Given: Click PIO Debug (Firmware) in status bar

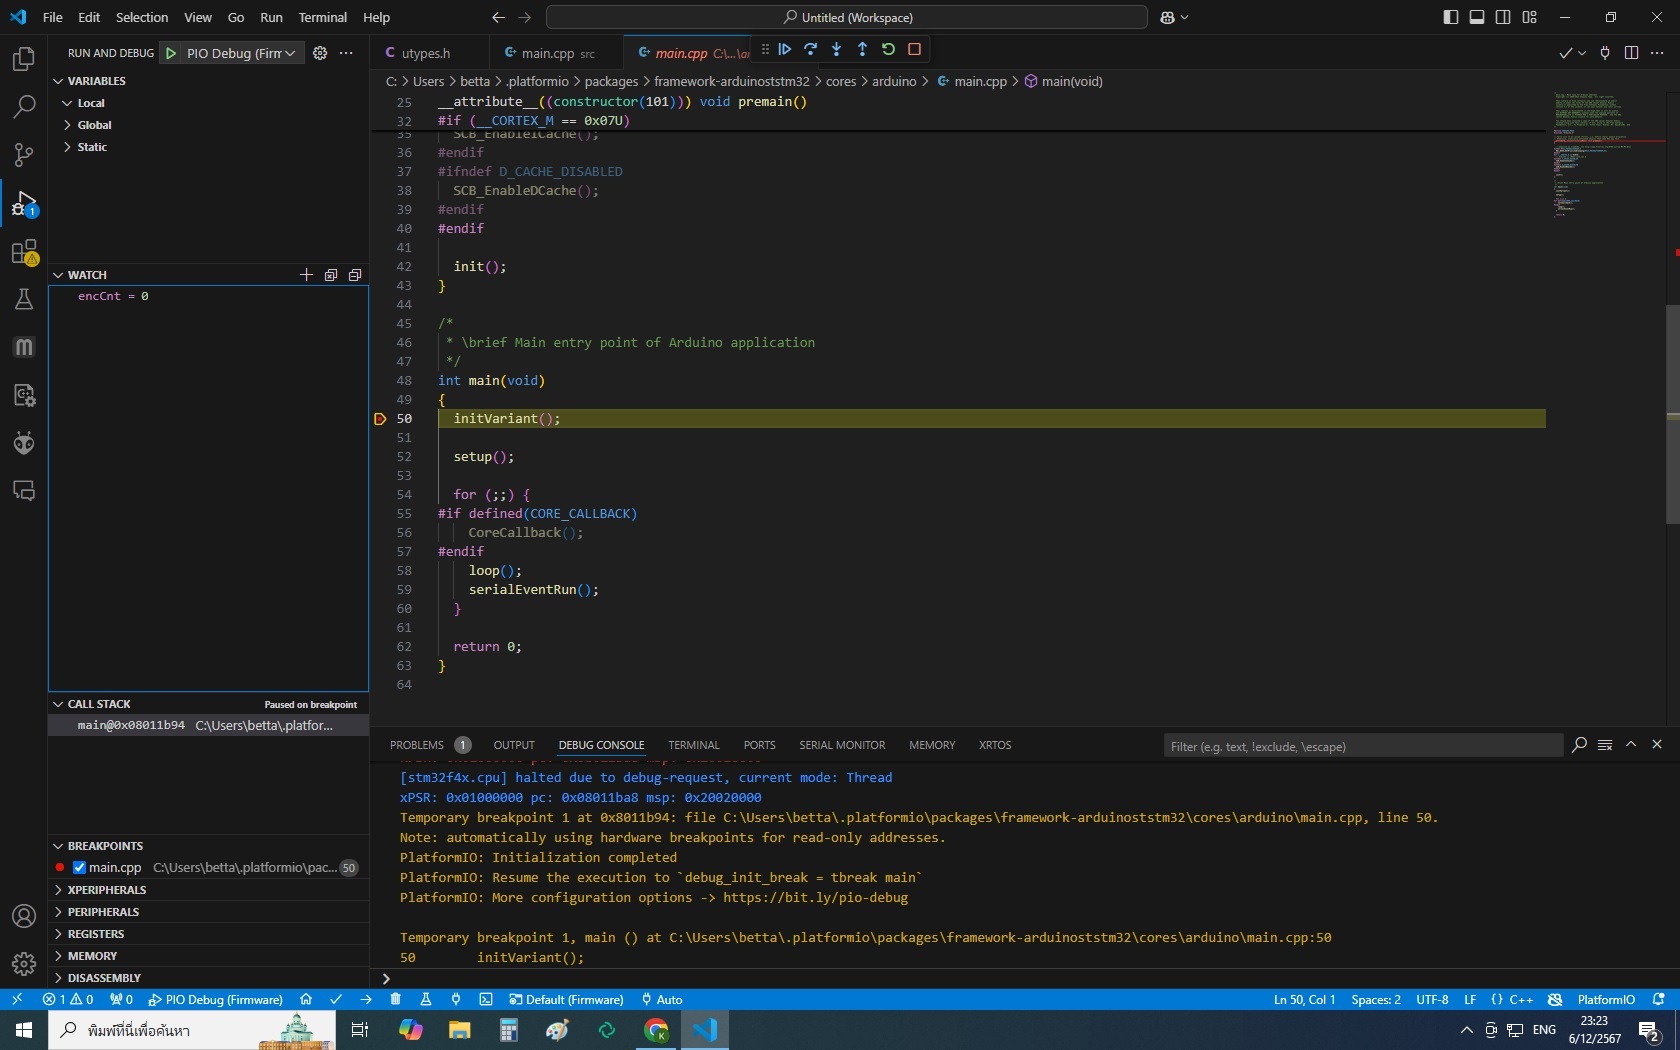Looking at the screenshot, I should pos(215,999).
